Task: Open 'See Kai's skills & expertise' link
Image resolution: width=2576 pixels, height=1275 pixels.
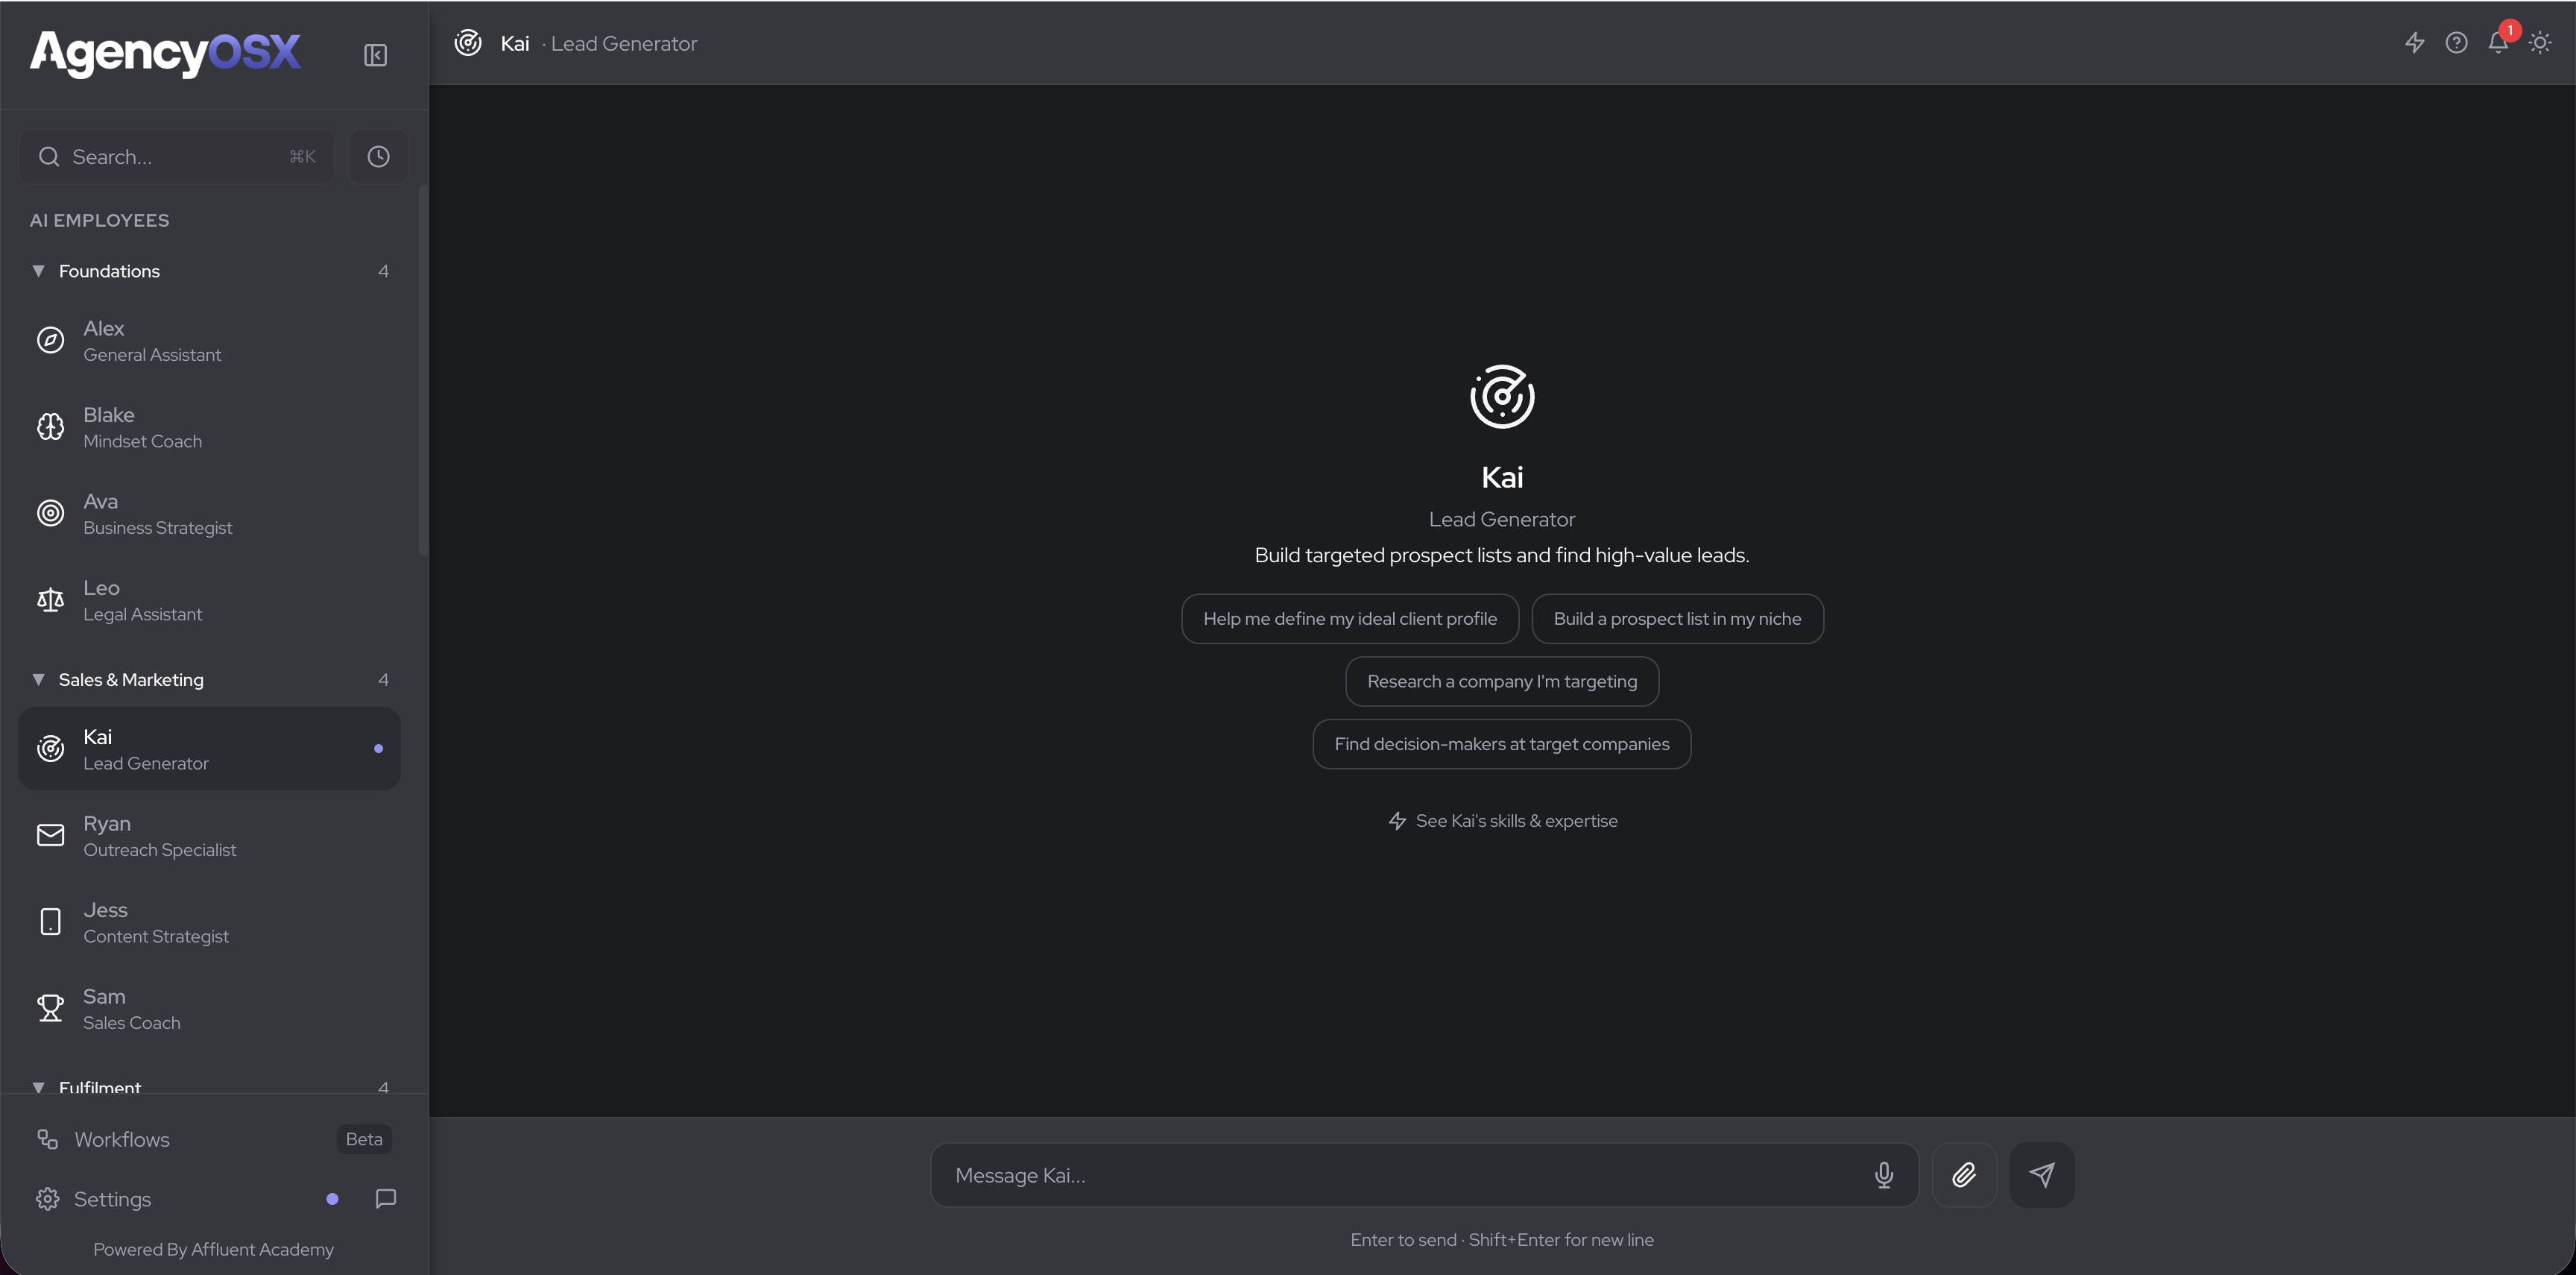Action: point(1502,821)
